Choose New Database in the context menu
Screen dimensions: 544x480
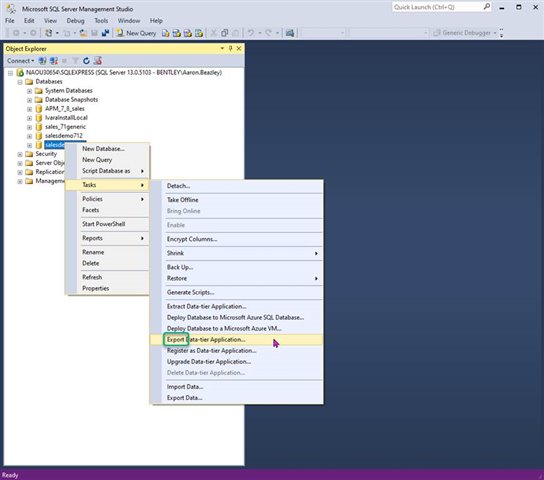(107, 149)
